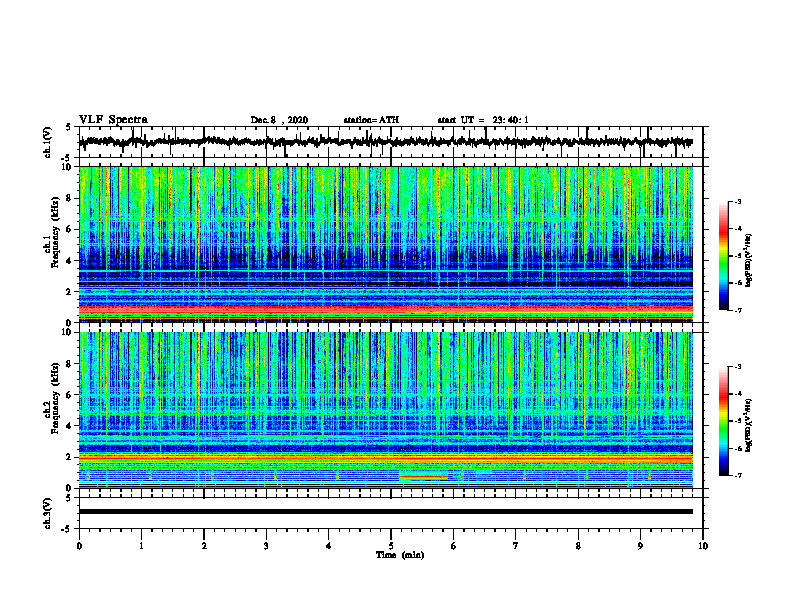Screen dimensions: 792x612
Task: Click the "Time (min)" x-axis label
Action: pyautogui.click(x=400, y=555)
